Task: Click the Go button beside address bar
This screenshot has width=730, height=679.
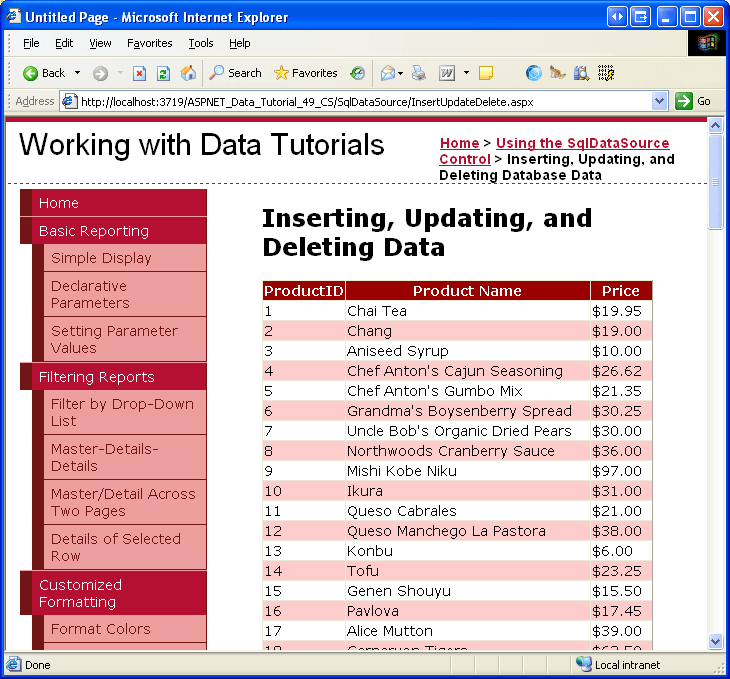Action: click(x=694, y=101)
